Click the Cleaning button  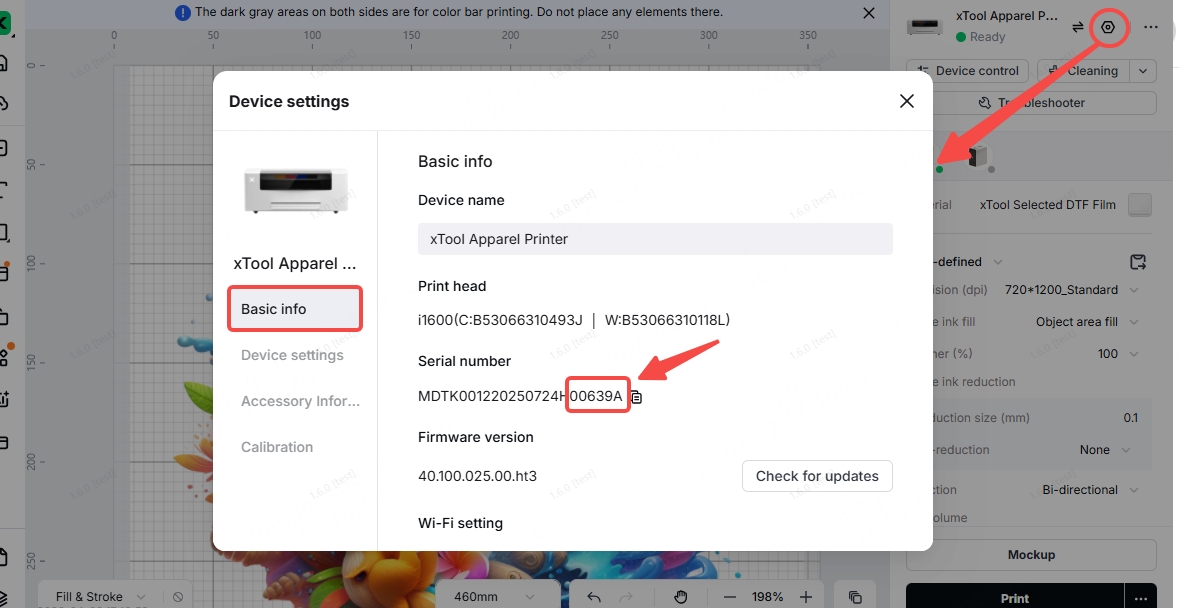click(1084, 71)
